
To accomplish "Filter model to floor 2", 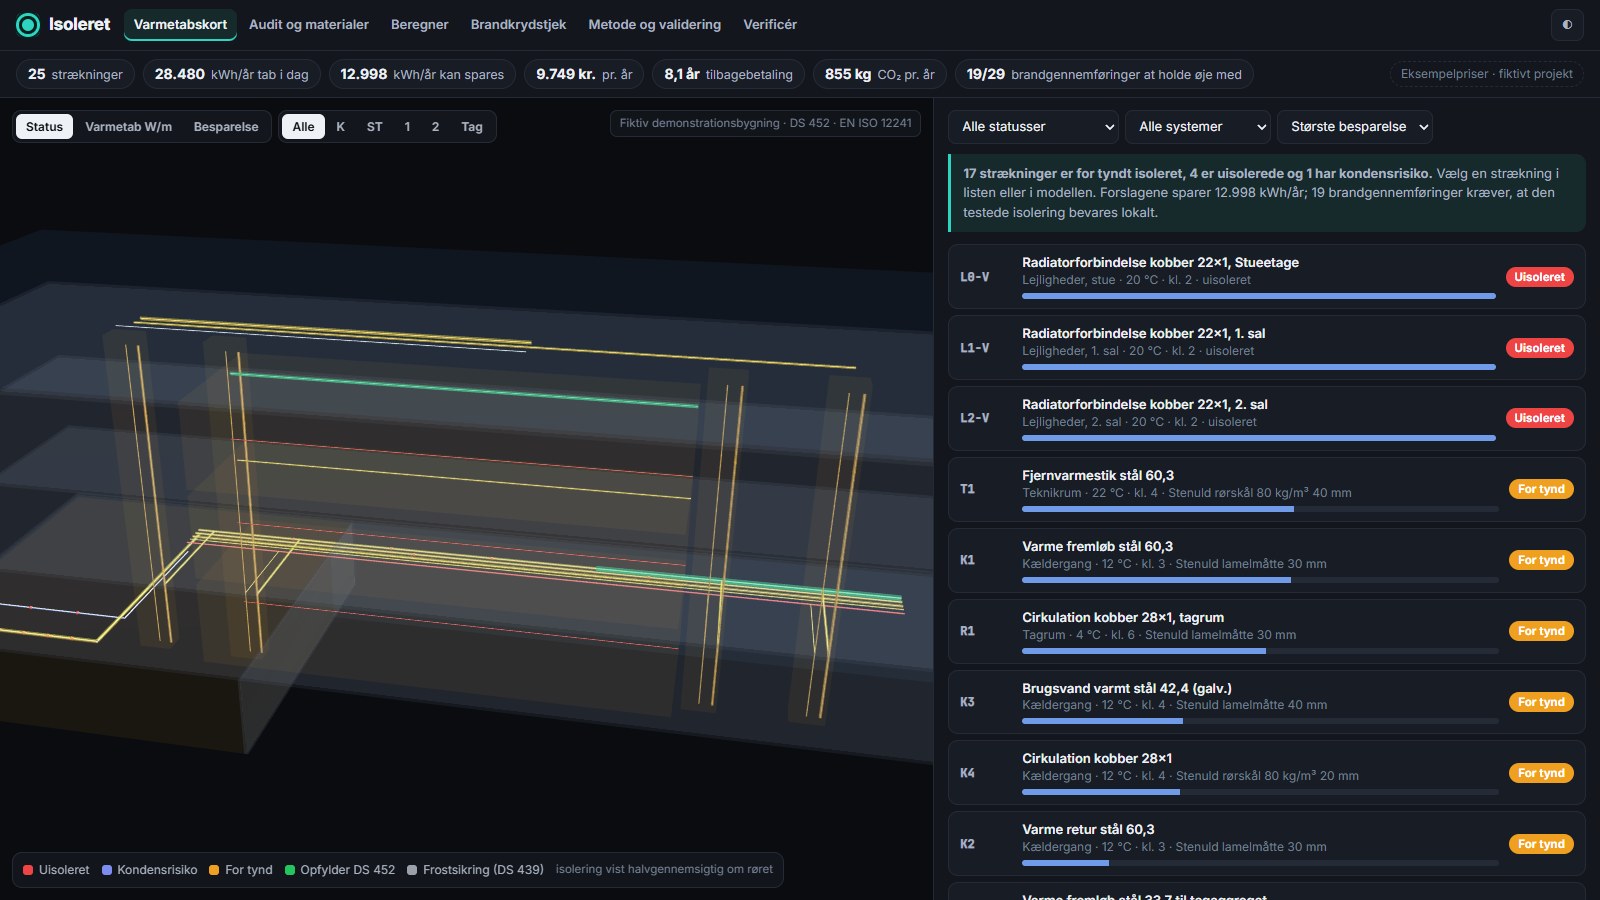I will click(x=435, y=127).
